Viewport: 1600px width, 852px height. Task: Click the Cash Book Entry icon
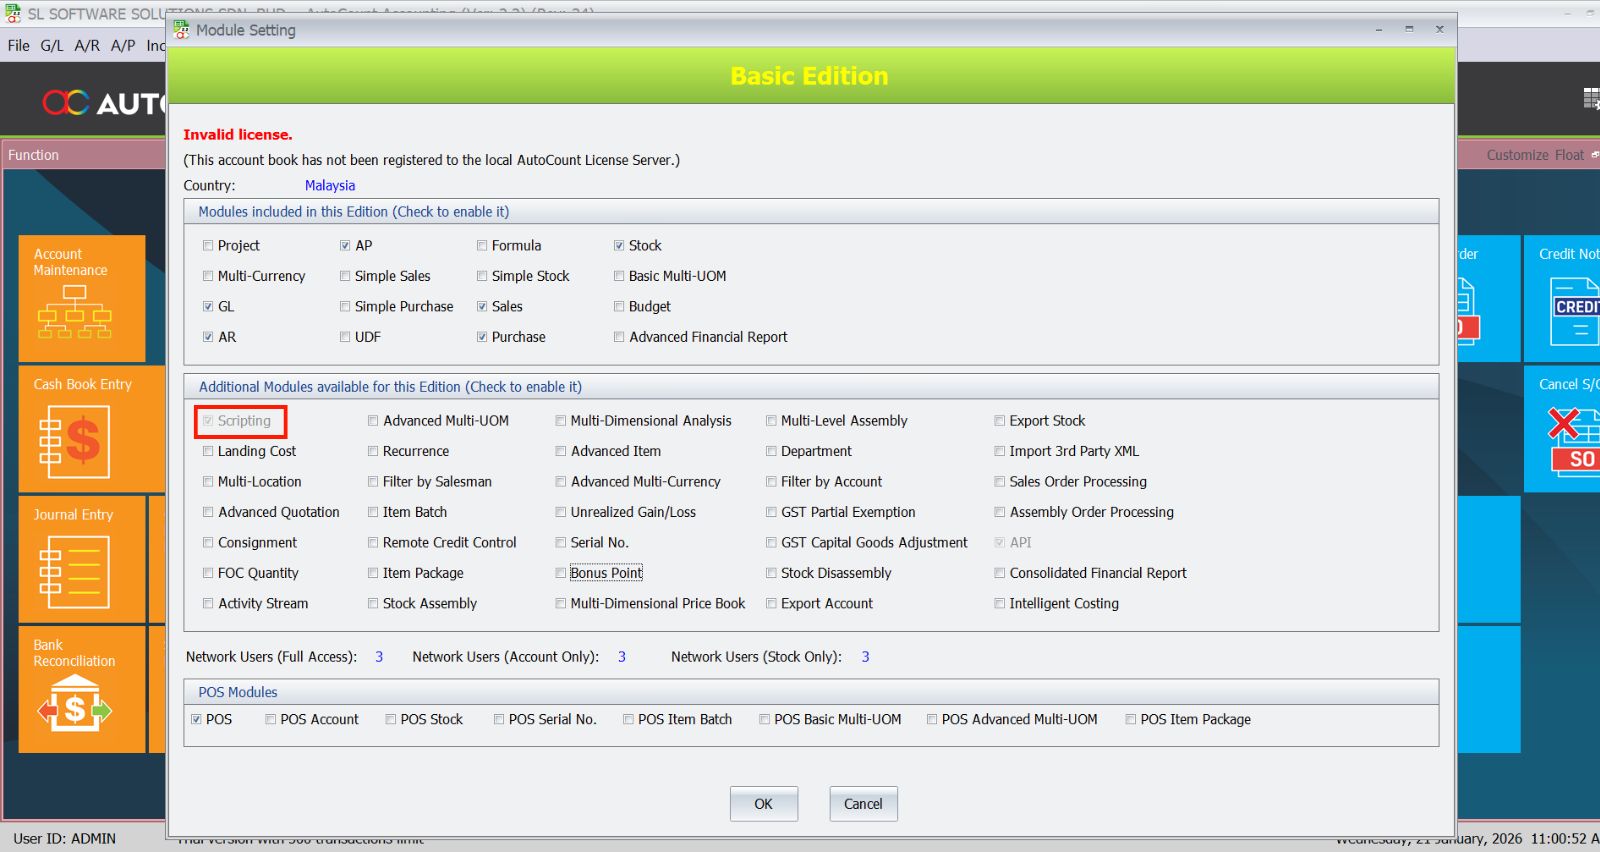(x=74, y=442)
